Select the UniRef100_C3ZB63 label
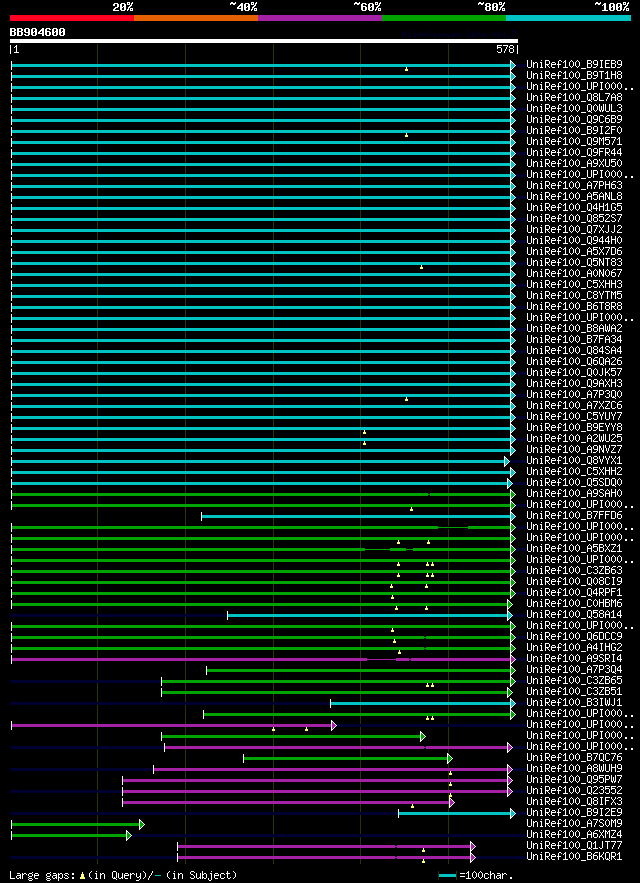Viewport: 640px width, 883px height. click(x=574, y=570)
